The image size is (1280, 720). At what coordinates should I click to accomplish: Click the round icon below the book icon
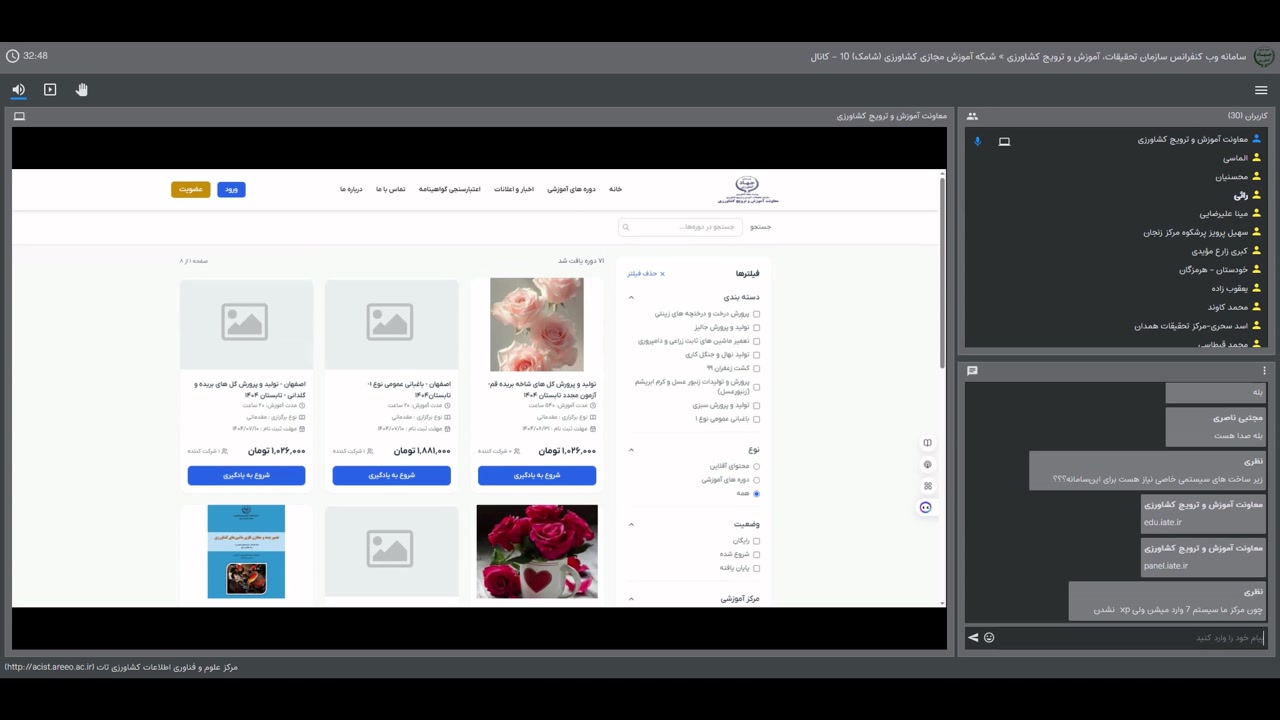click(x=927, y=464)
